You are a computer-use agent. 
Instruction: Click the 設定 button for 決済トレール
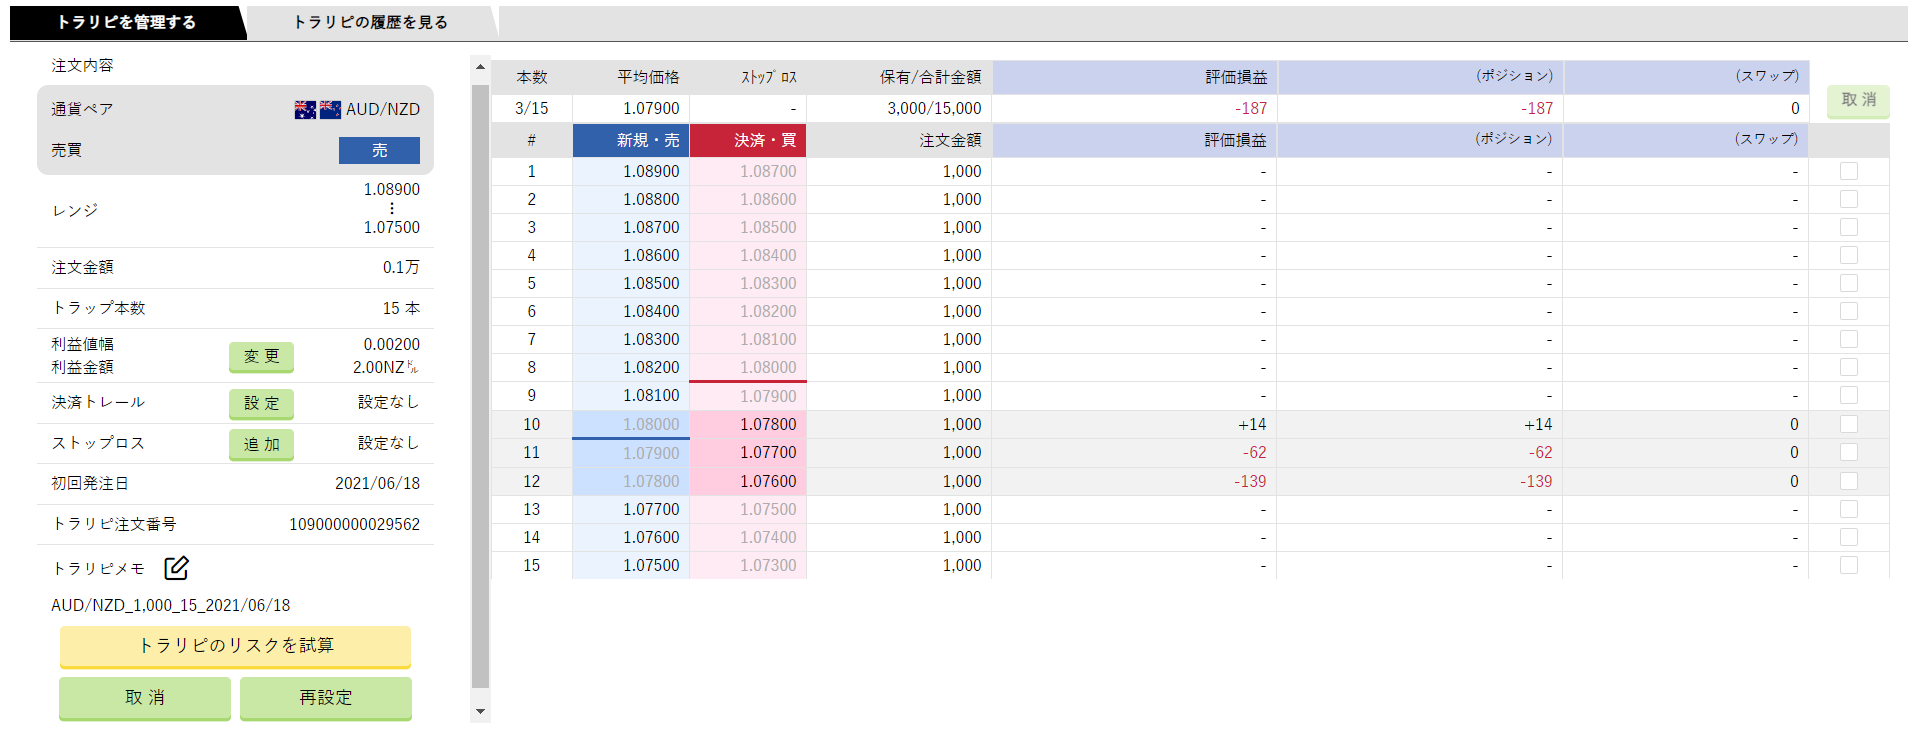[x=261, y=404]
